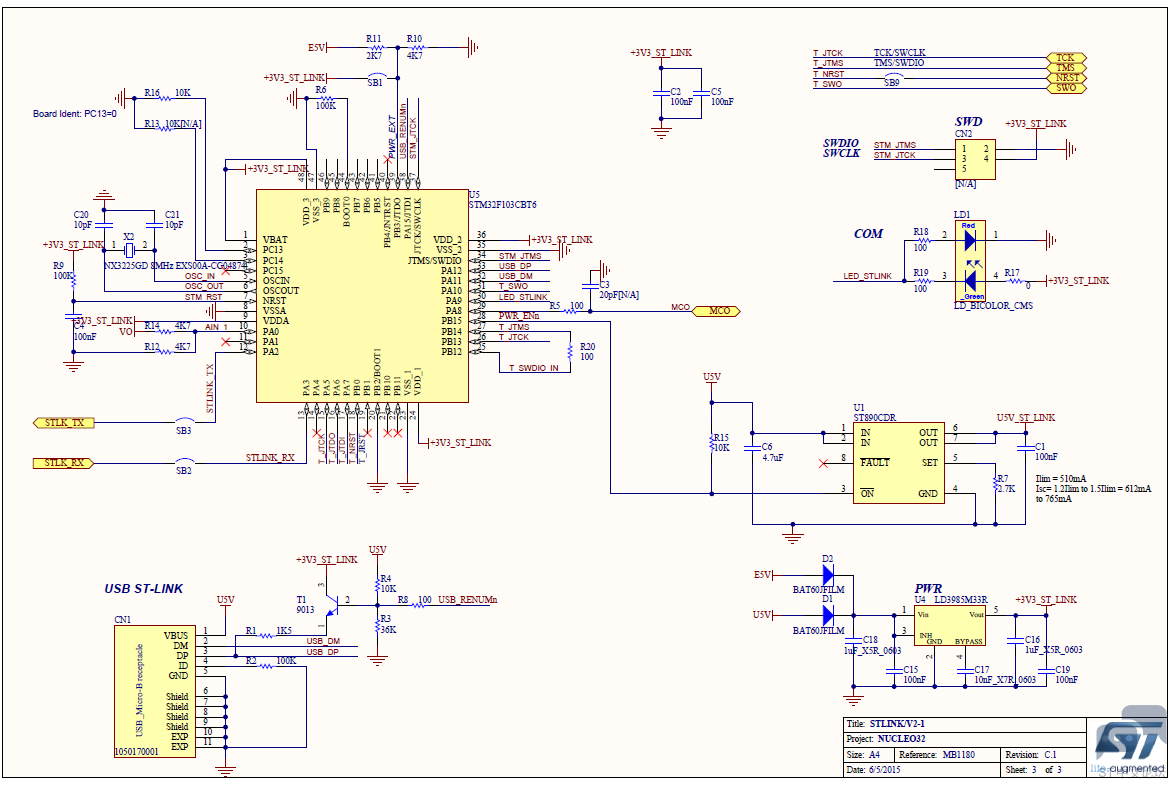Select the MCO port symbol
Viewport: 1175px width, 788px height.
tap(718, 311)
